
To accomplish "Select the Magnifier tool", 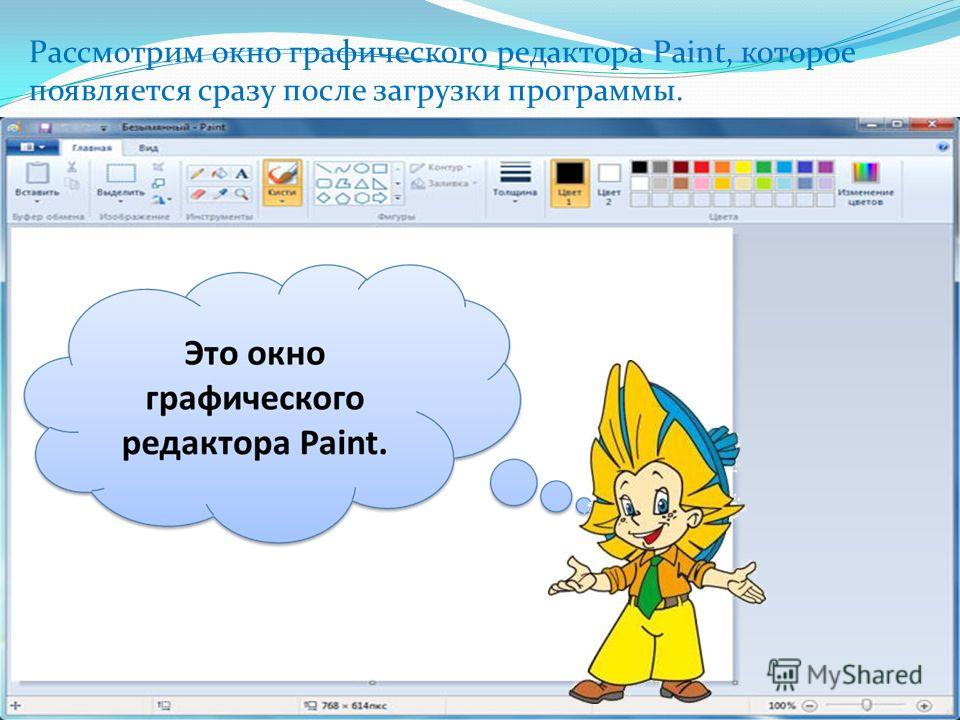I will click(x=242, y=195).
